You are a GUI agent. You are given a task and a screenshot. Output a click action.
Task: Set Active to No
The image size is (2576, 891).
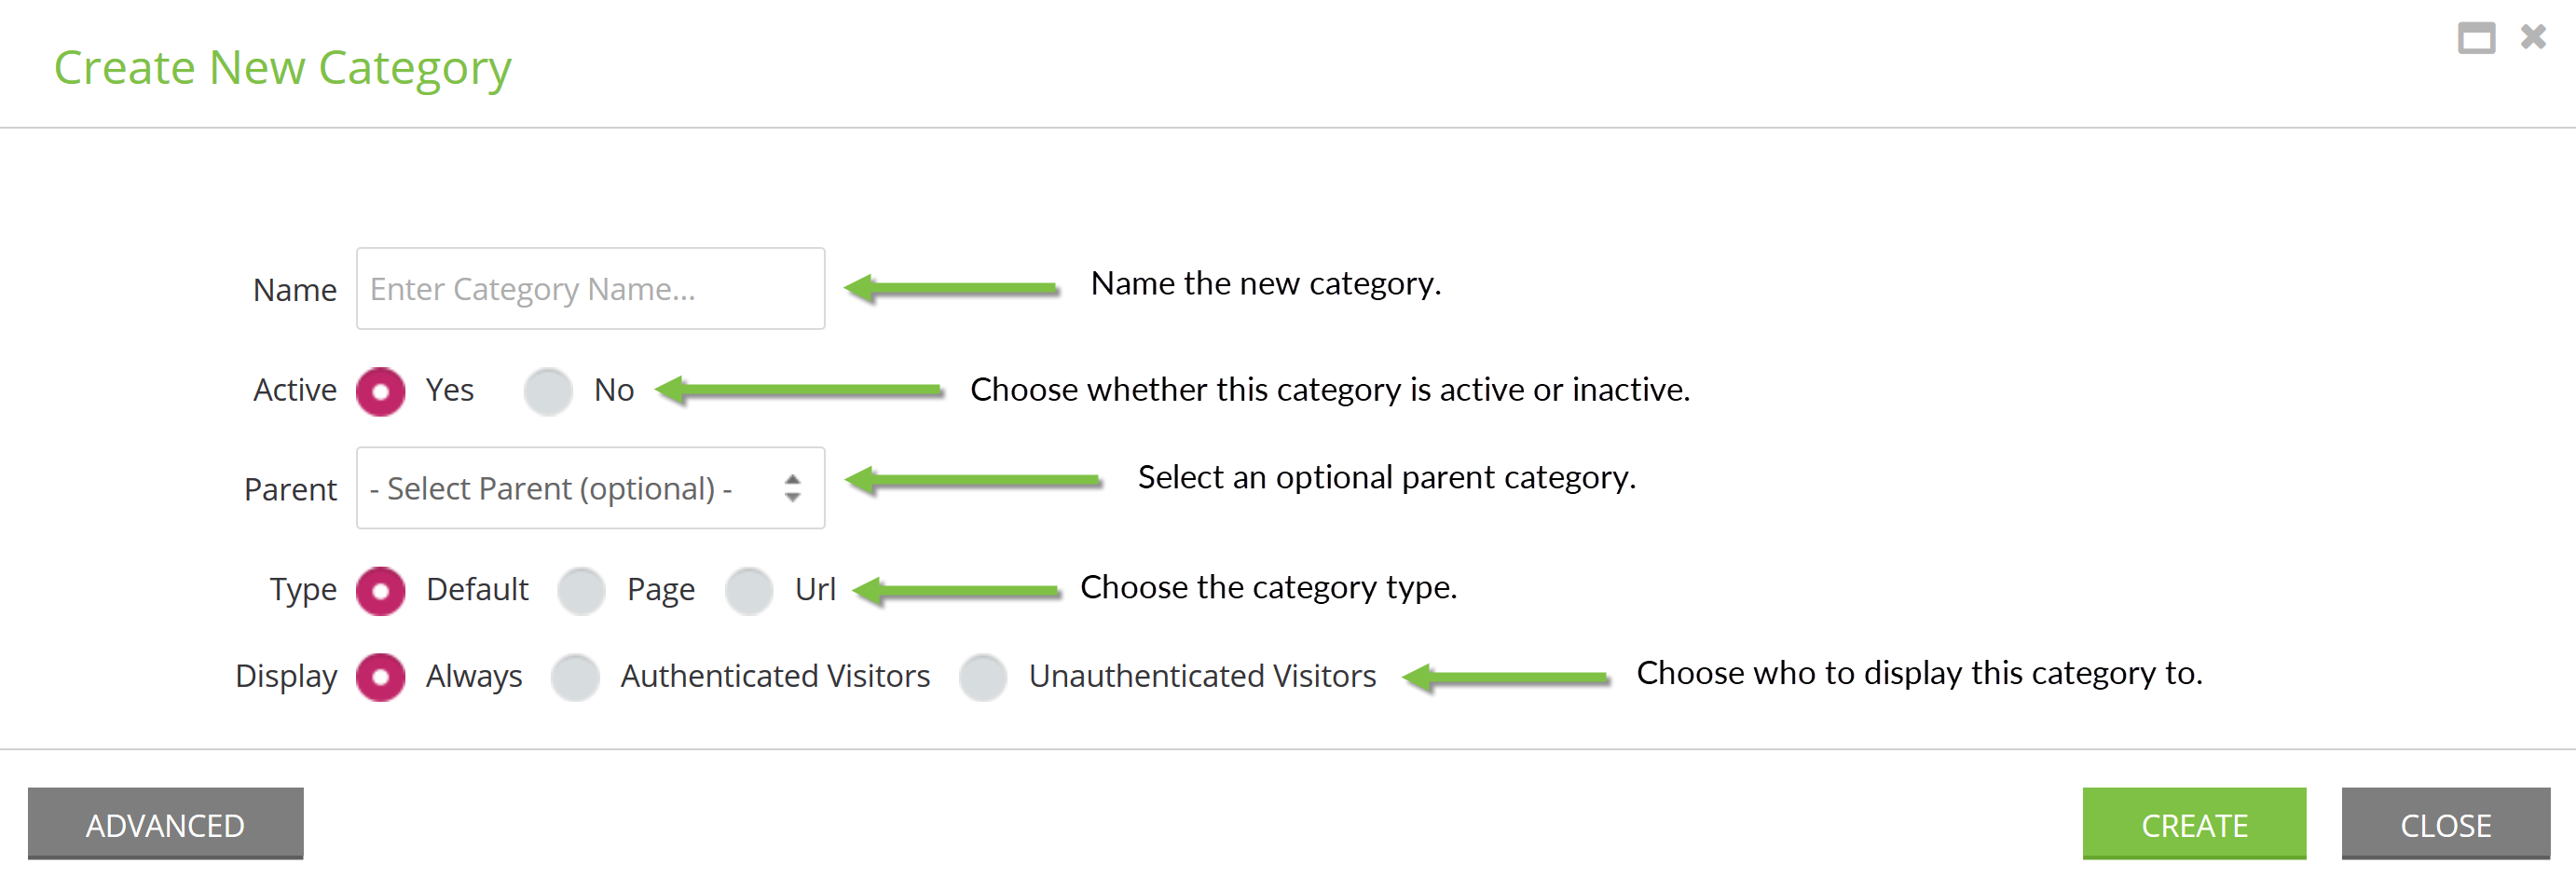[x=548, y=391]
